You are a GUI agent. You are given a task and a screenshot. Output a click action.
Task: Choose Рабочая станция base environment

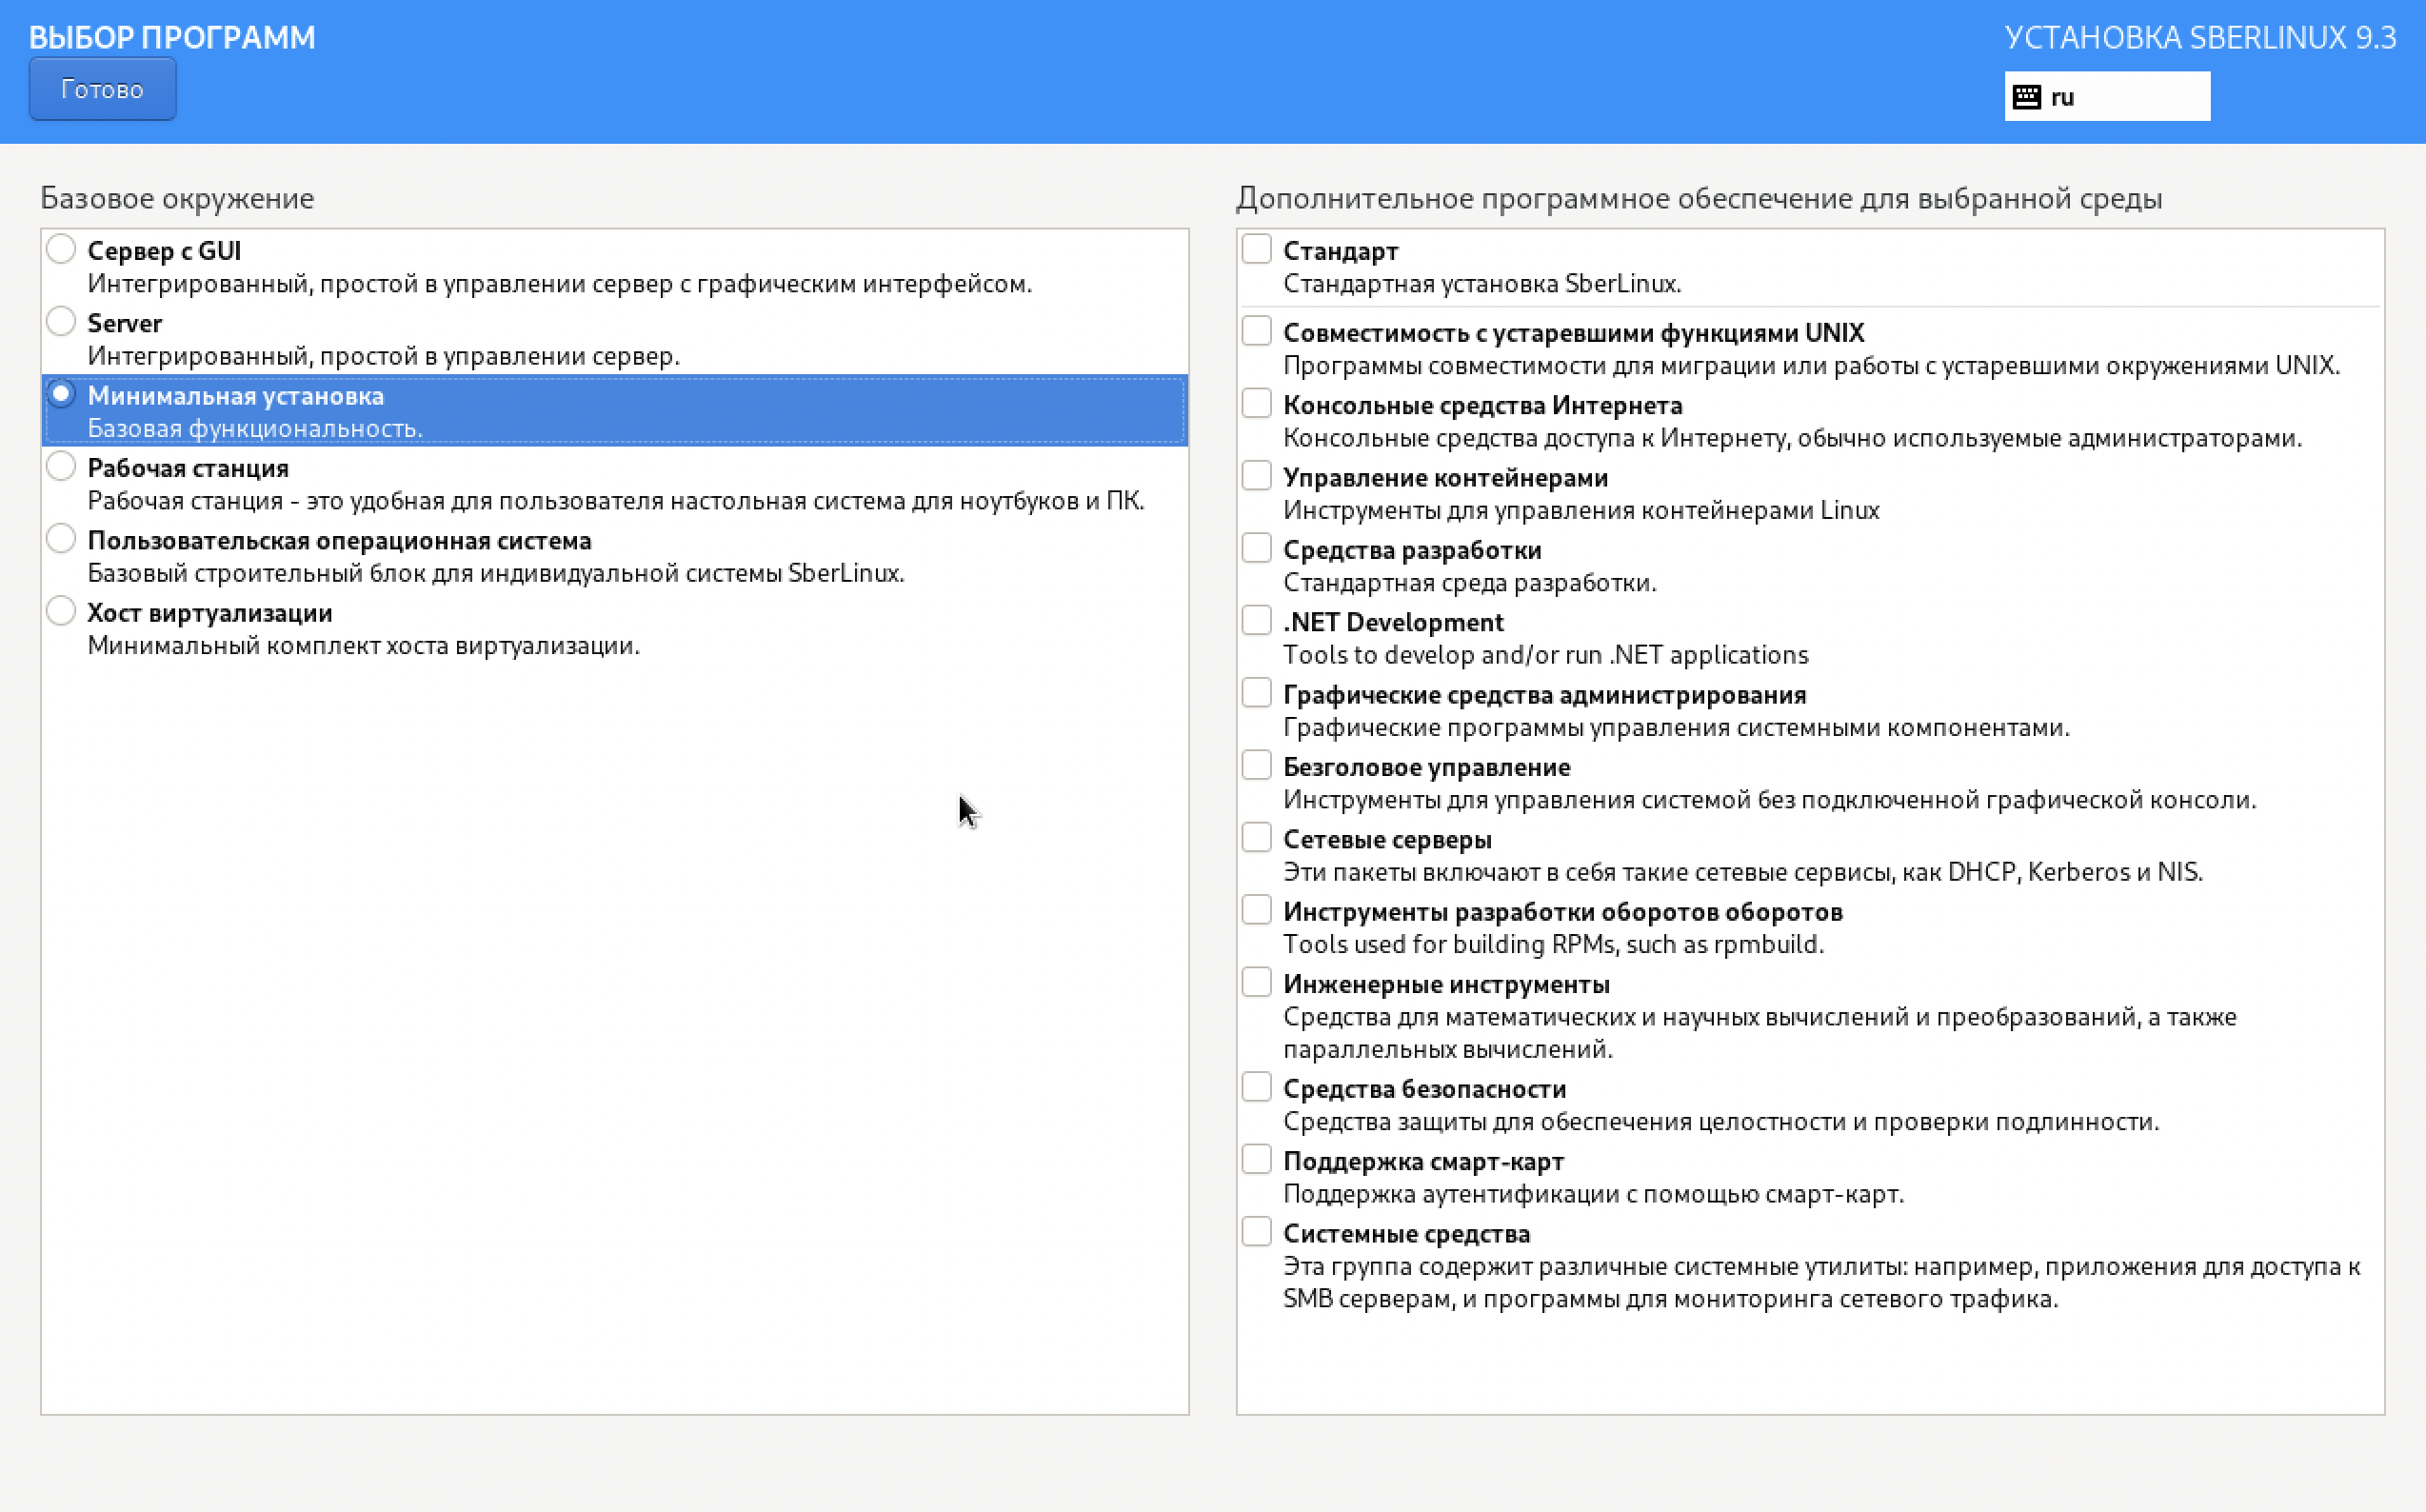pos(61,467)
